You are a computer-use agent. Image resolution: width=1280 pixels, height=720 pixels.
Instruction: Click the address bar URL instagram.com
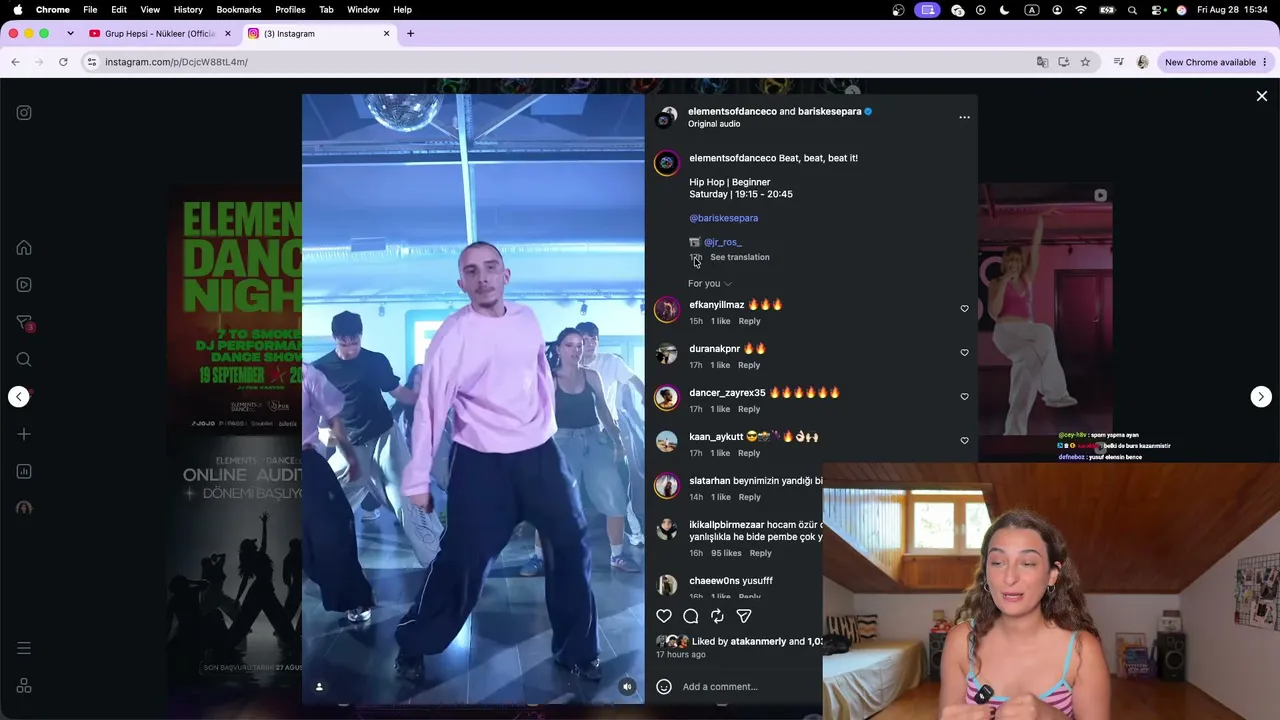pos(176,62)
